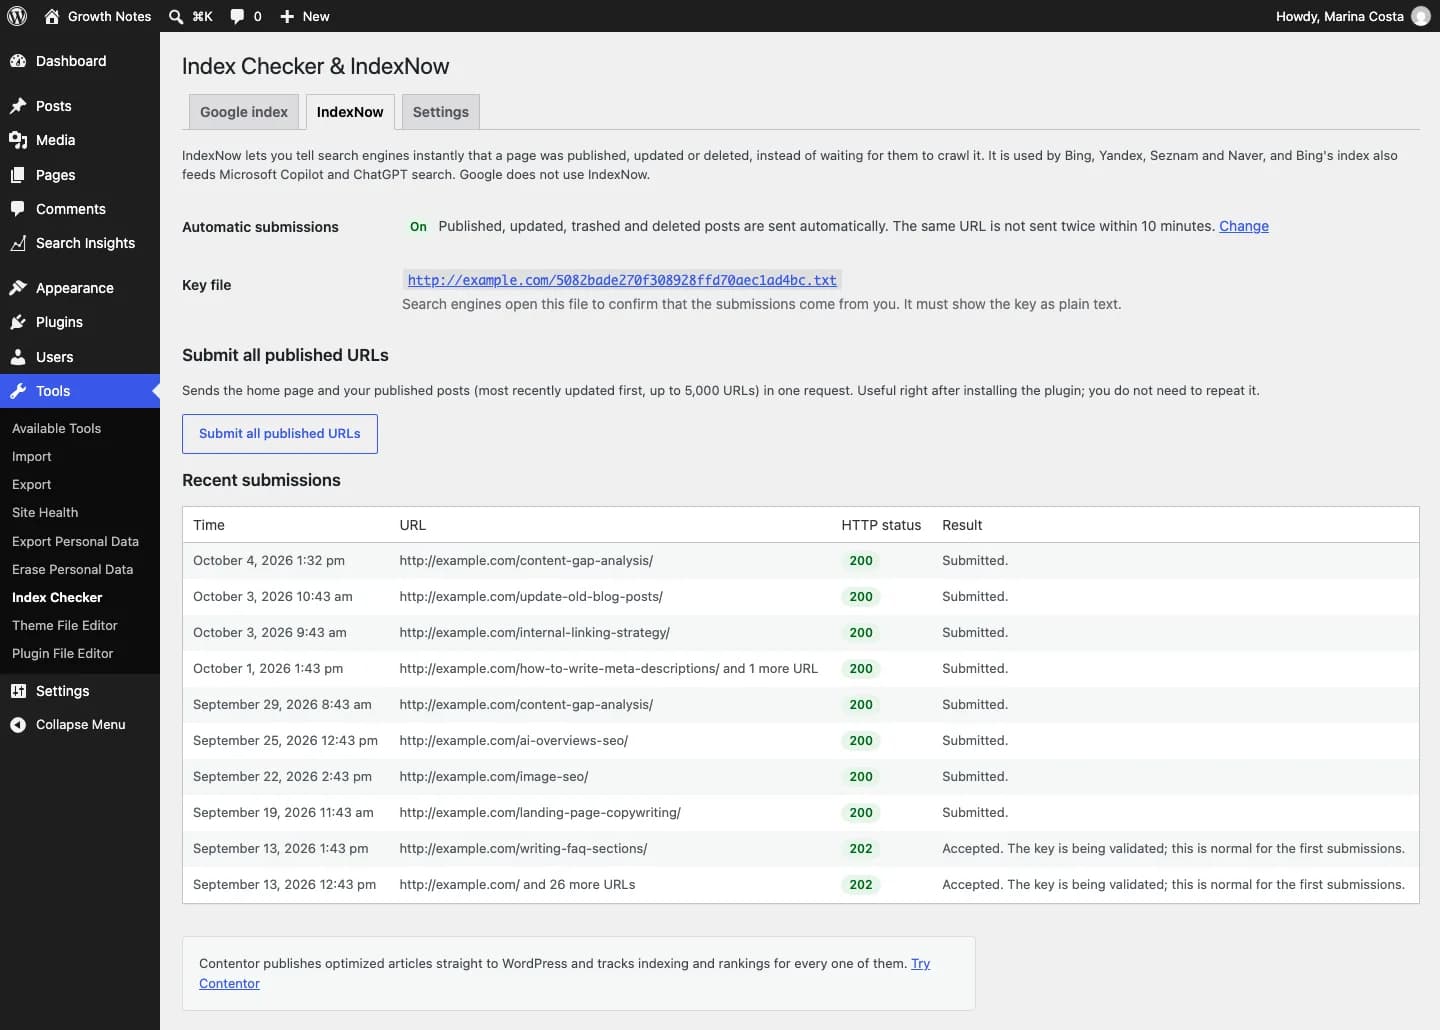
Task: Open the Growth Notes home icon
Action: [52, 16]
